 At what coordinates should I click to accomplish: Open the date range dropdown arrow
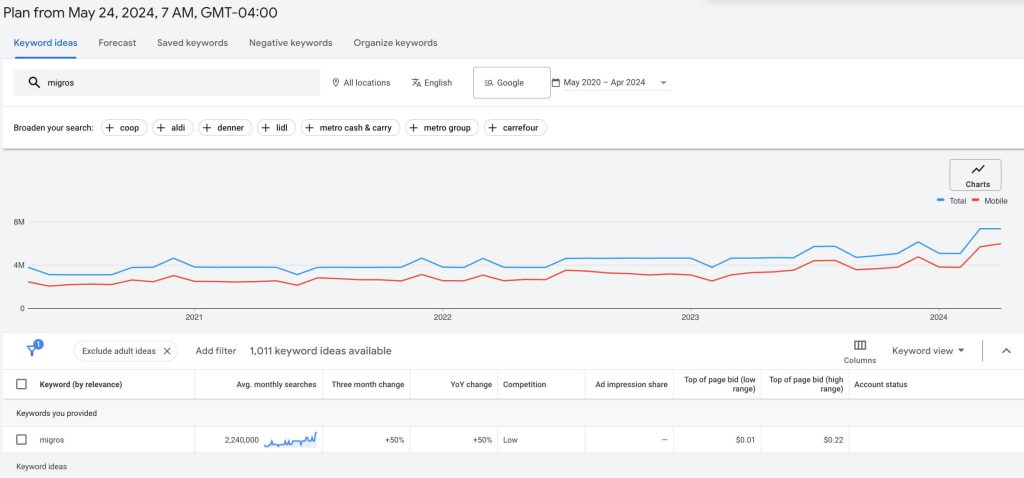(664, 83)
